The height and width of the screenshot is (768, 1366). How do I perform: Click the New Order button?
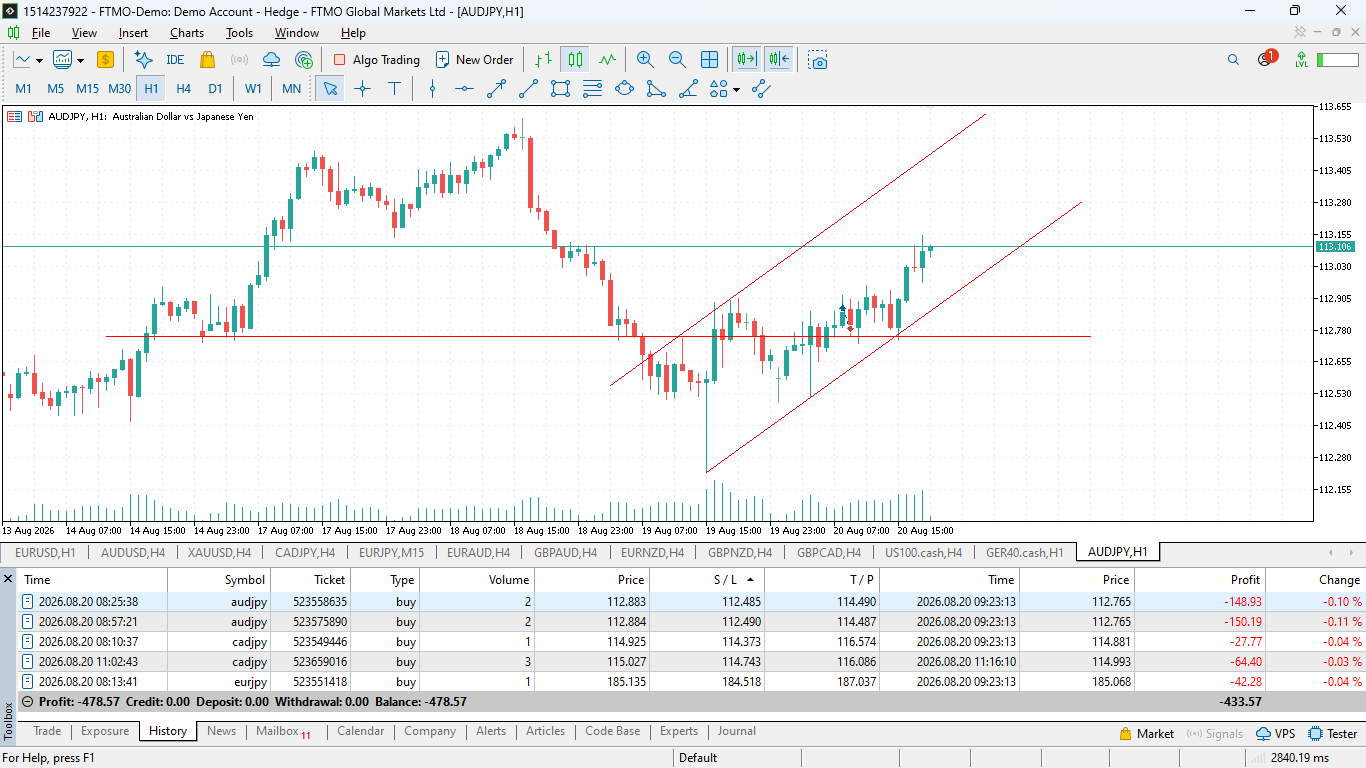474,60
